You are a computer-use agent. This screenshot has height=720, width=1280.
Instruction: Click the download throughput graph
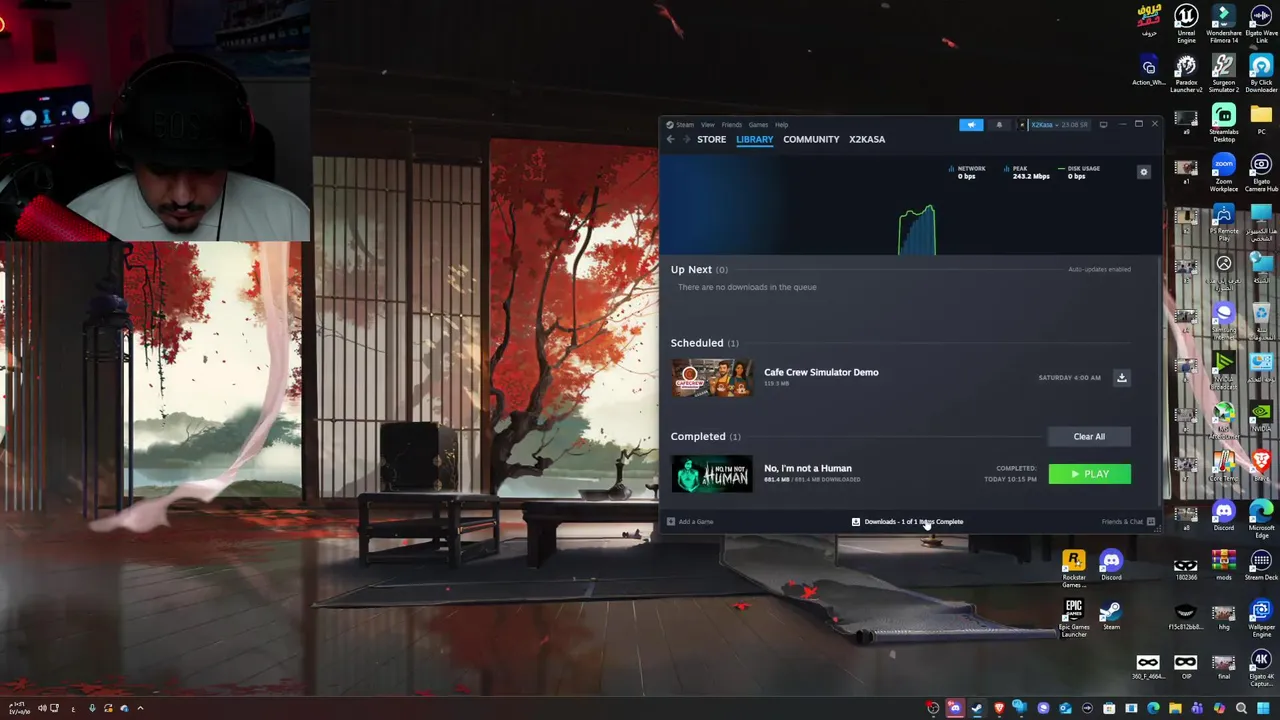click(x=916, y=230)
